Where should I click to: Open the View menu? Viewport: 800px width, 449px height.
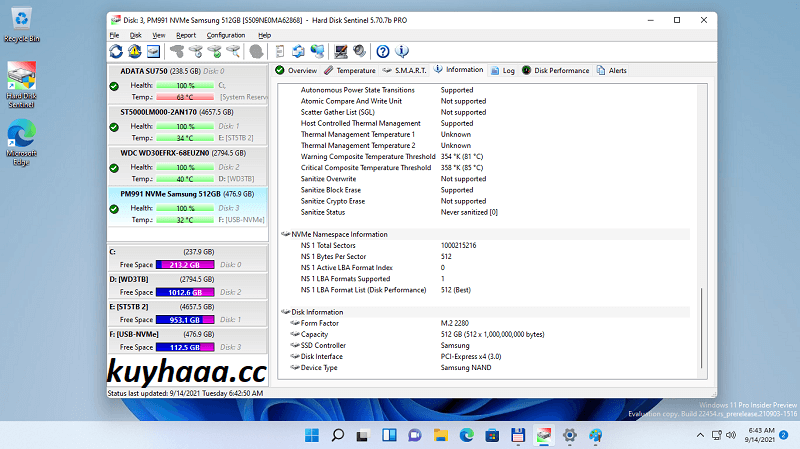coord(159,35)
